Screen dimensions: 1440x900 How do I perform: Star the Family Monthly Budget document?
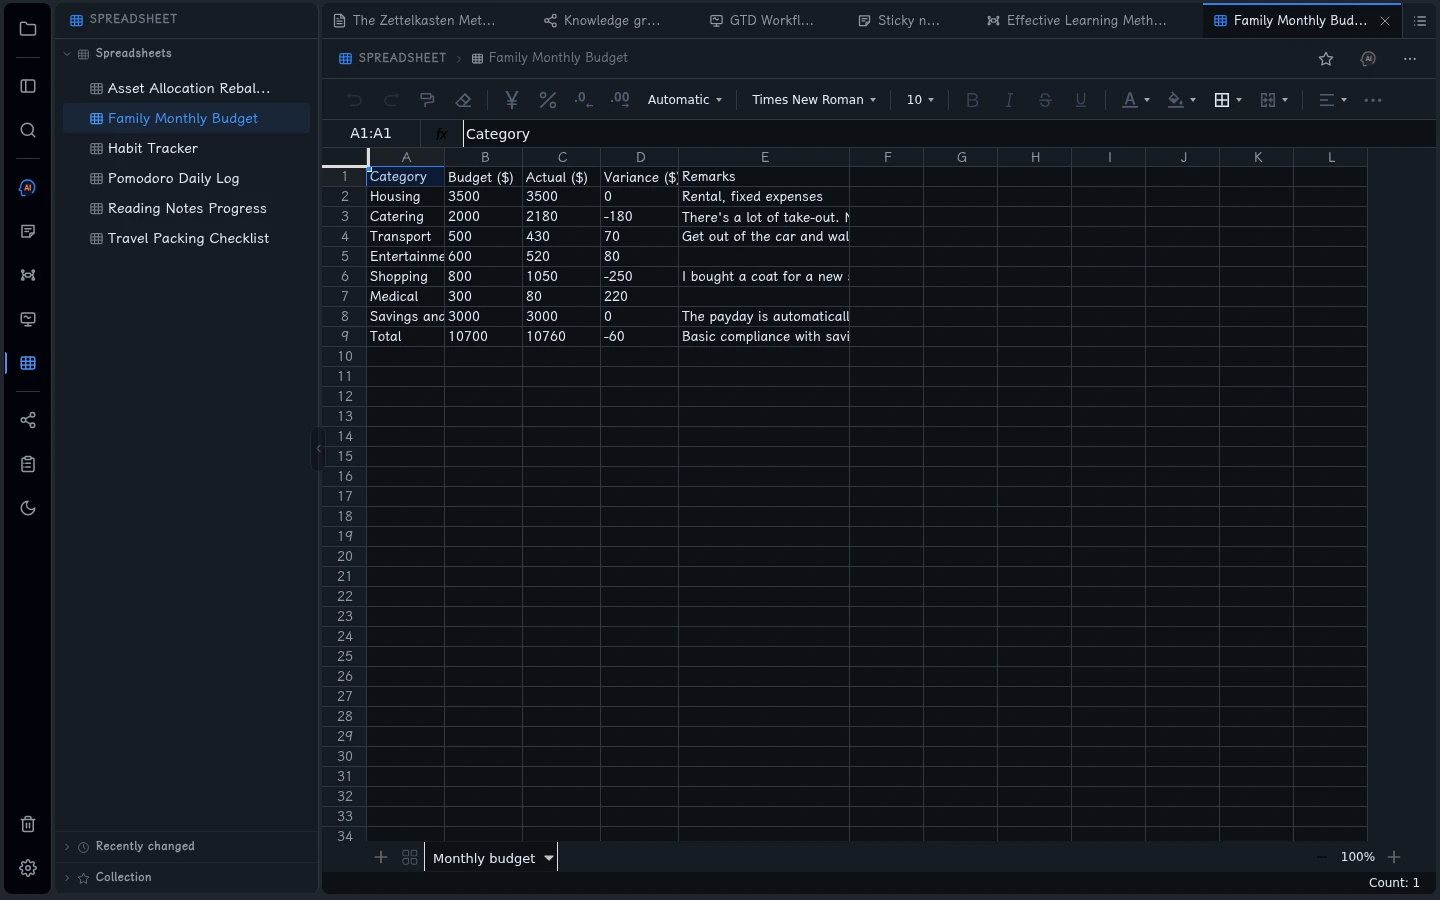(1326, 59)
